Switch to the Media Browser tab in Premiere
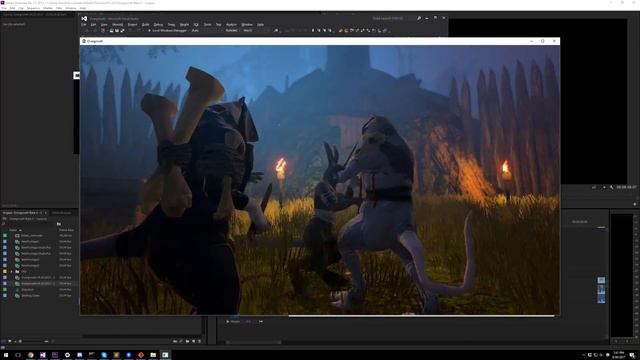 (62, 213)
